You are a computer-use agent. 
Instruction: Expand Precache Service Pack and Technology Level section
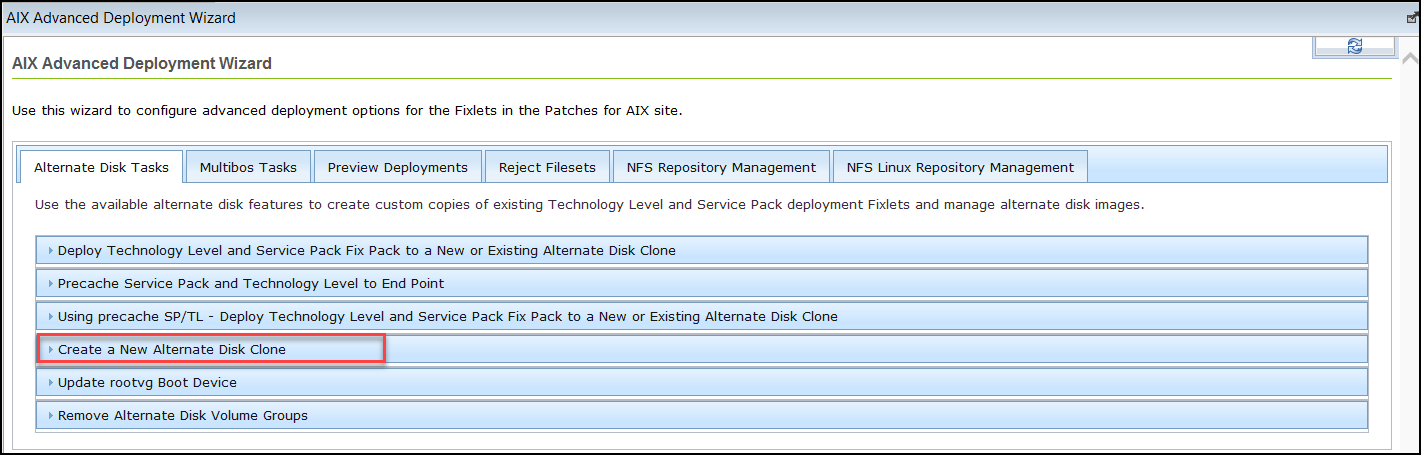(x=702, y=283)
